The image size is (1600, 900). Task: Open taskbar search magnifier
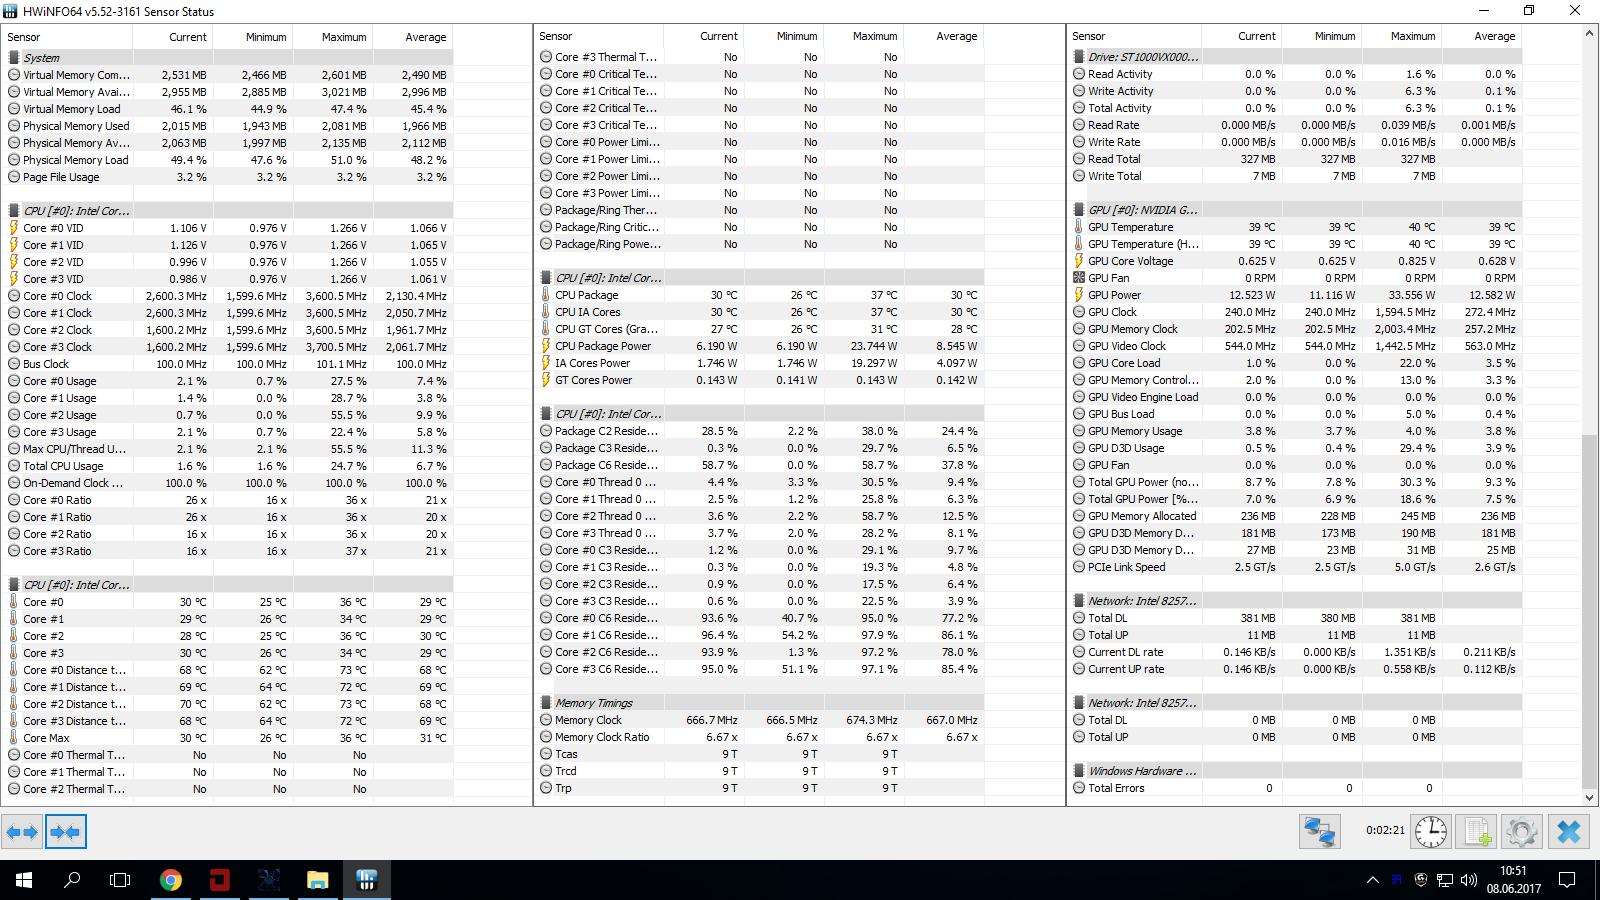[x=72, y=880]
